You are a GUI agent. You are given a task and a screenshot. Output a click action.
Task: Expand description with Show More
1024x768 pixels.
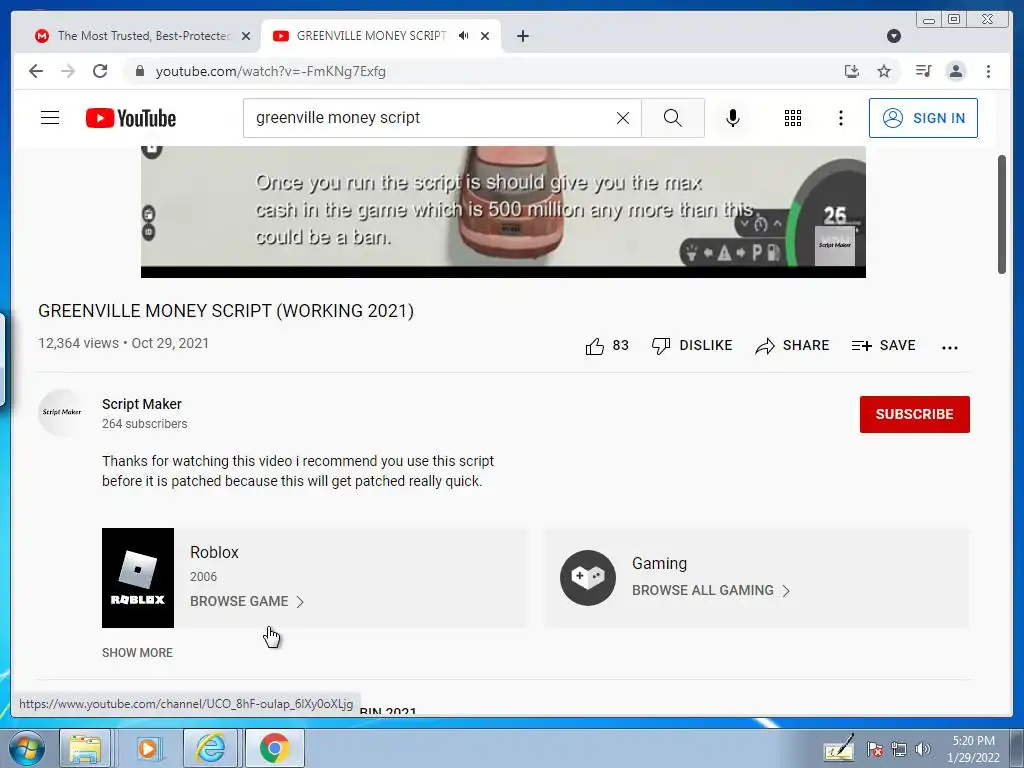(137, 652)
